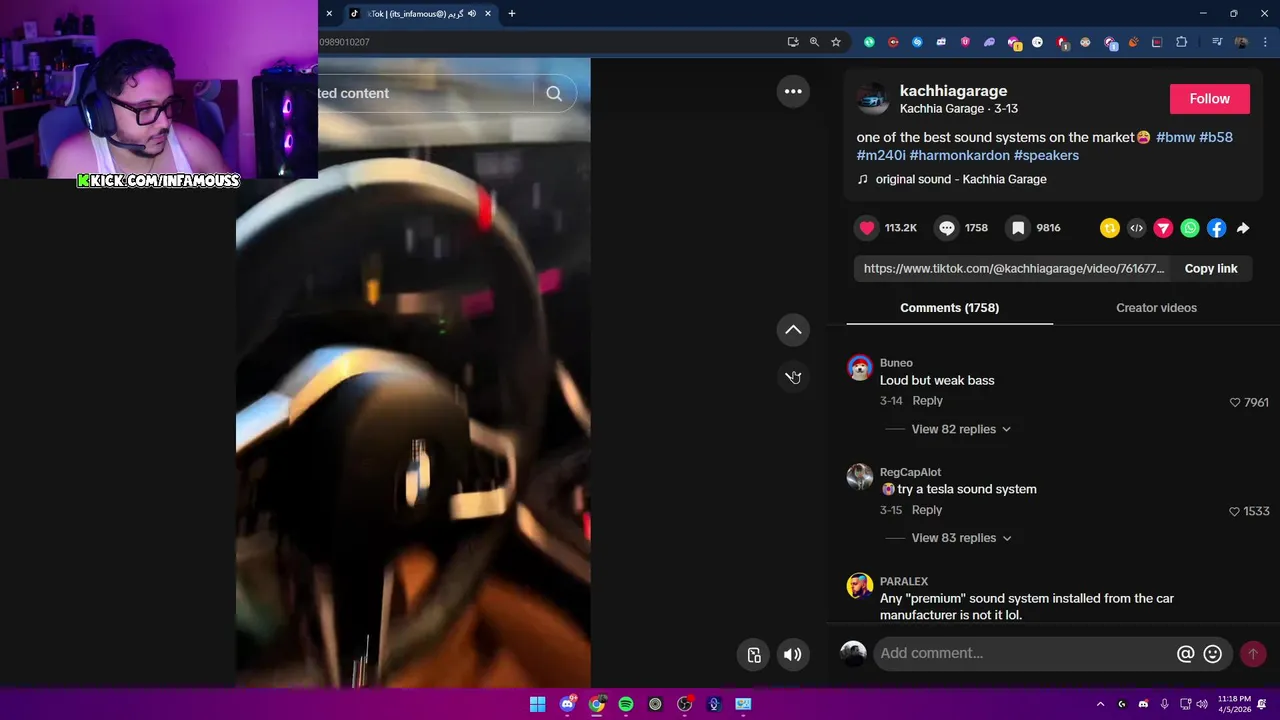Open the #b58 hashtag
1280x720 pixels.
pos(1216,137)
